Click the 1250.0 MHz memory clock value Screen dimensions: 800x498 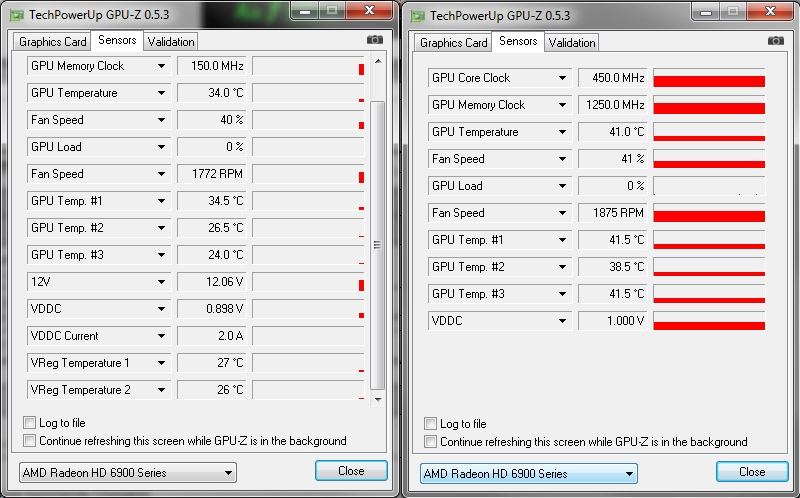[x=613, y=105]
